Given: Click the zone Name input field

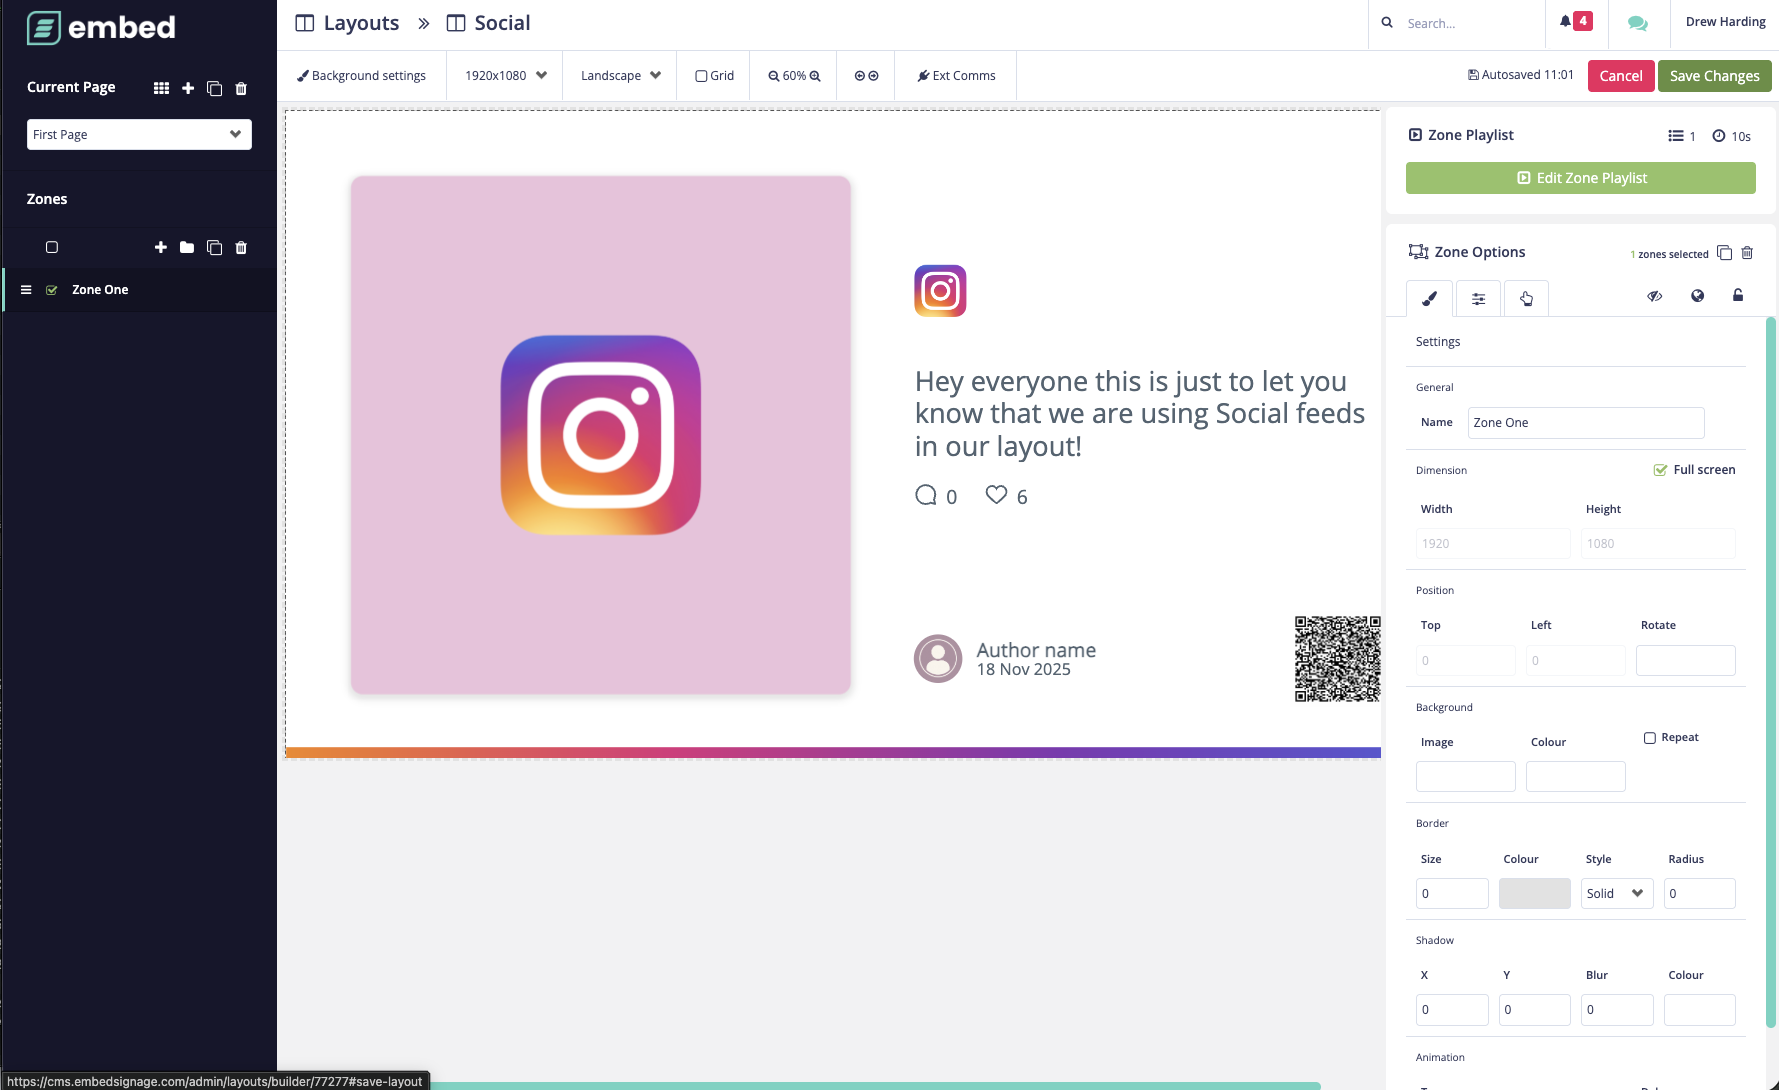Looking at the screenshot, I should pos(1585,422).
